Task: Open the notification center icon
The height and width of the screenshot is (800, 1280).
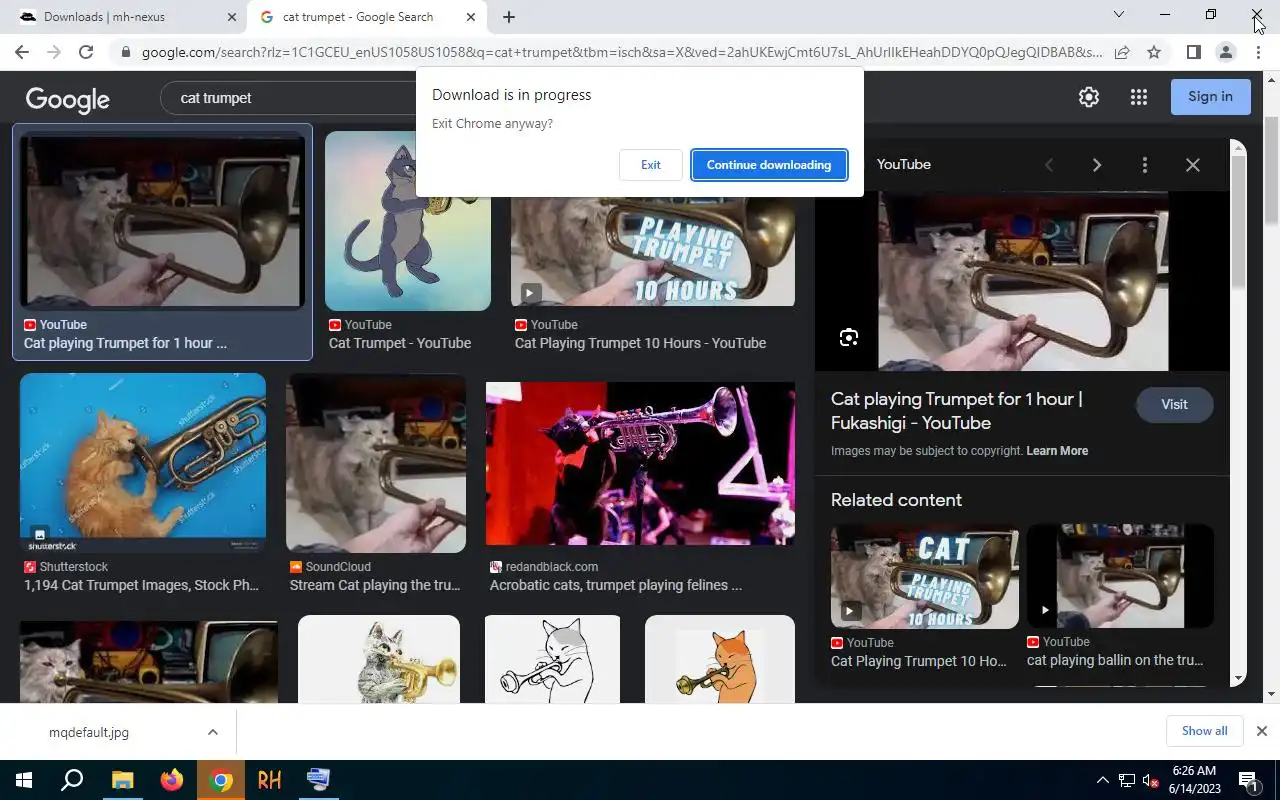Action: [1248, 780]
